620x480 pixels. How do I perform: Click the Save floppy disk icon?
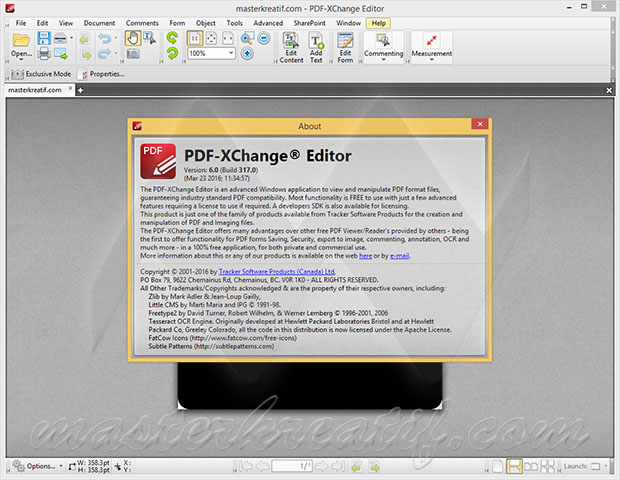[x=44, y=38]
